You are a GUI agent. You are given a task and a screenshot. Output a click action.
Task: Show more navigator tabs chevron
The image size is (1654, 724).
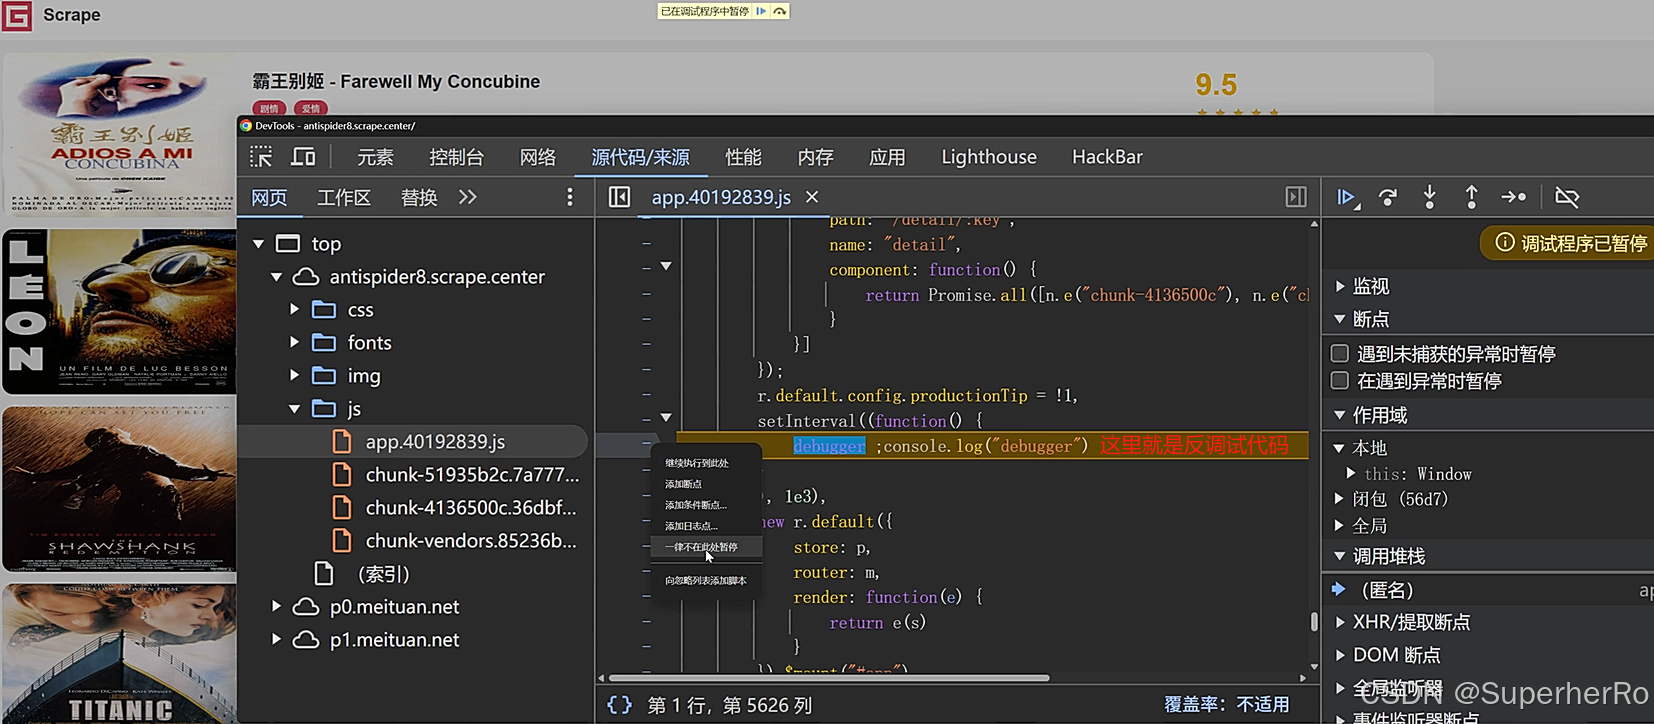coord(468,197)
